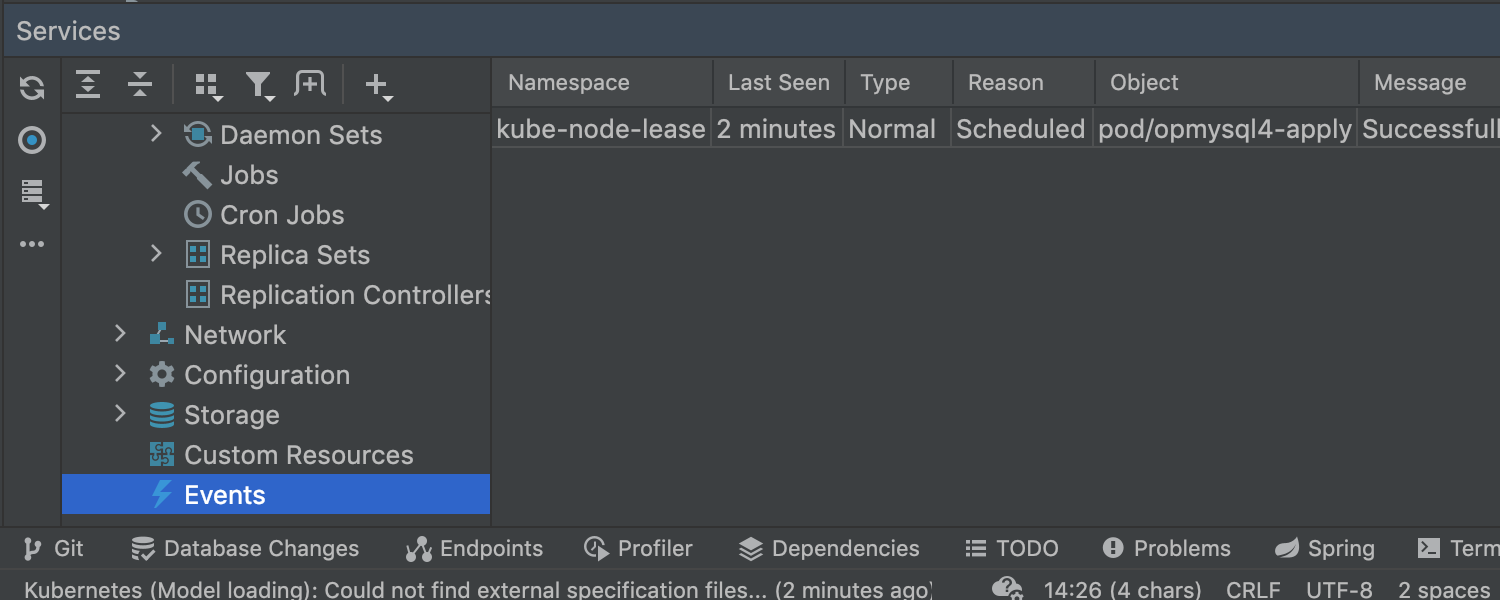Open the Filter options icon
This screenshot has height=600, width=1500.
(x=260, y=86)
